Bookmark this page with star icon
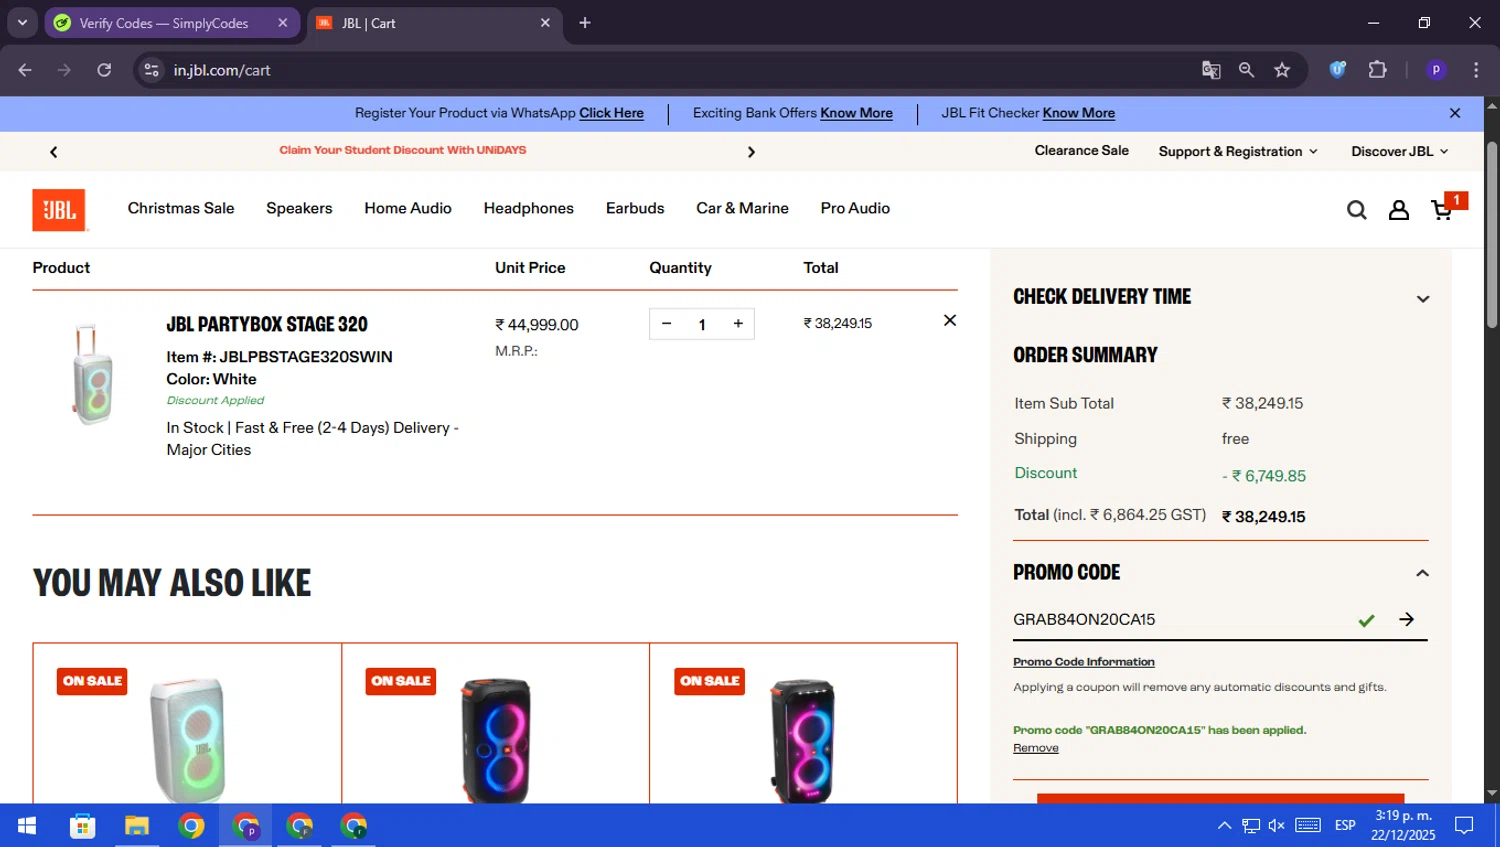1500x847 pixels. [x=1282, y=70]
